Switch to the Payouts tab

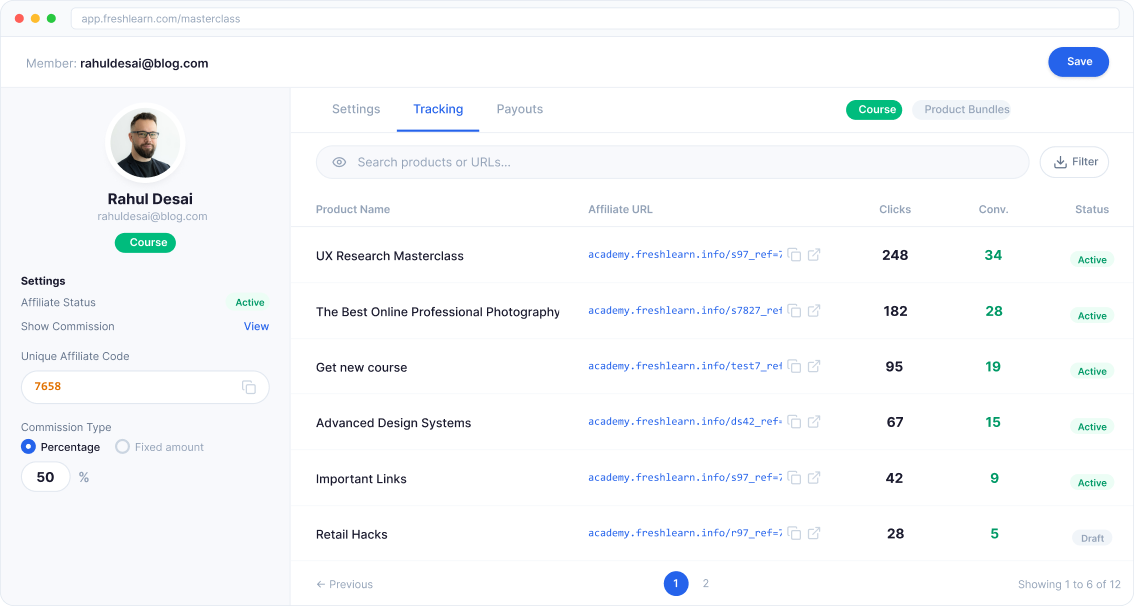(x=519, y=109)
